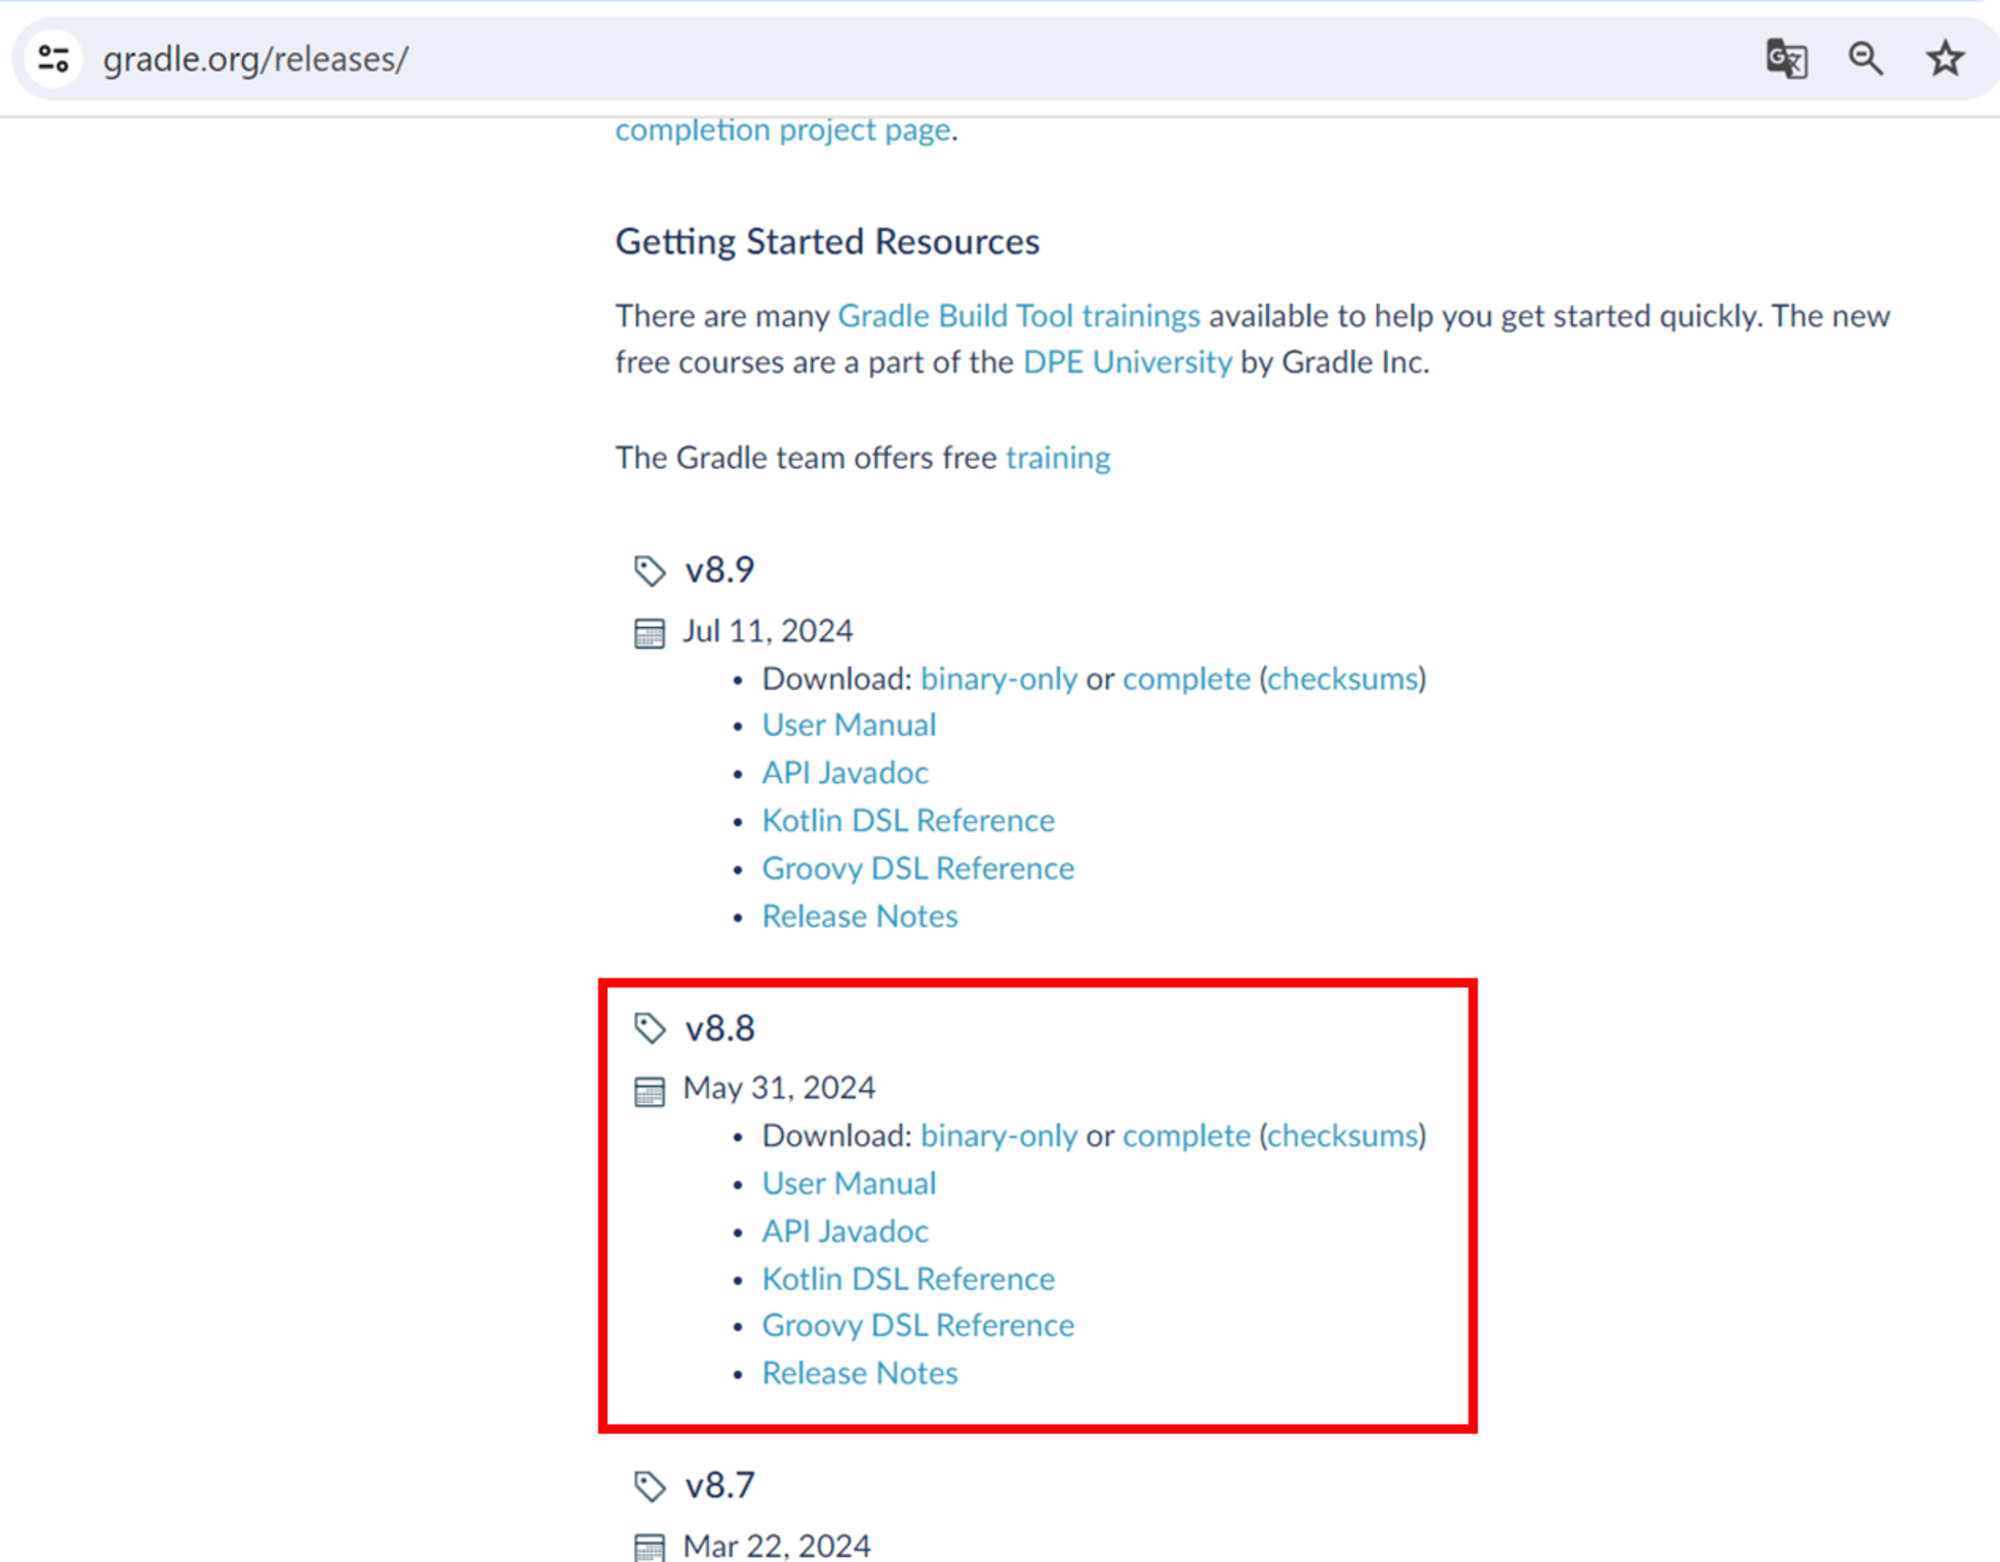The image size is (2000, 1562).
Task: Click the training link after 'offers free'
Action: coord(1058,458)
